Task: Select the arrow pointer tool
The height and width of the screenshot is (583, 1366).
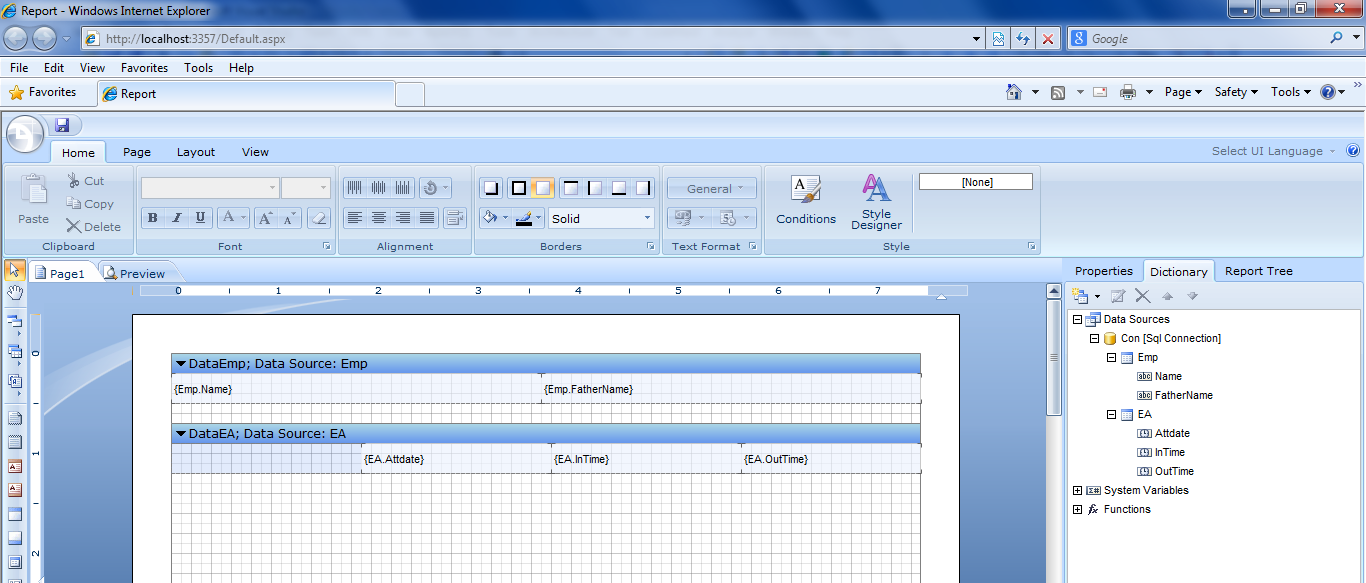Action: click(15, 270)
